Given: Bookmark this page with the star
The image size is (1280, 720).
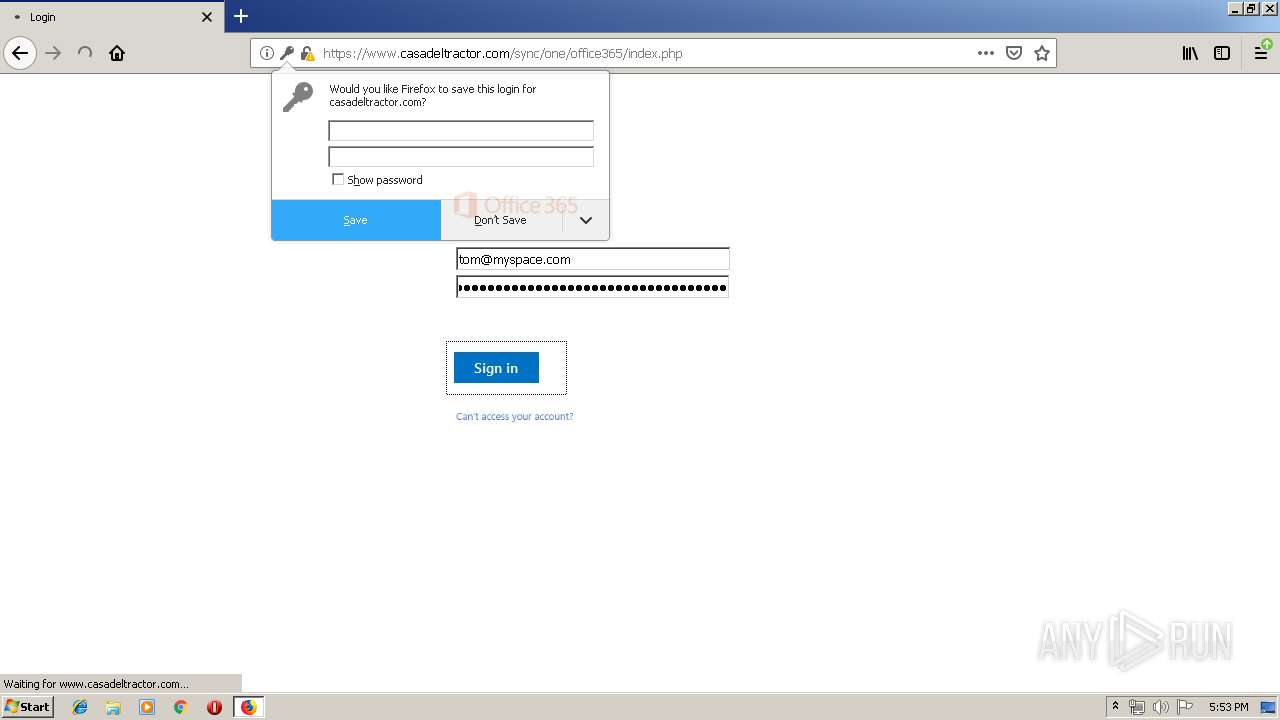Looking at the screenshot, I should (1042, 53).
